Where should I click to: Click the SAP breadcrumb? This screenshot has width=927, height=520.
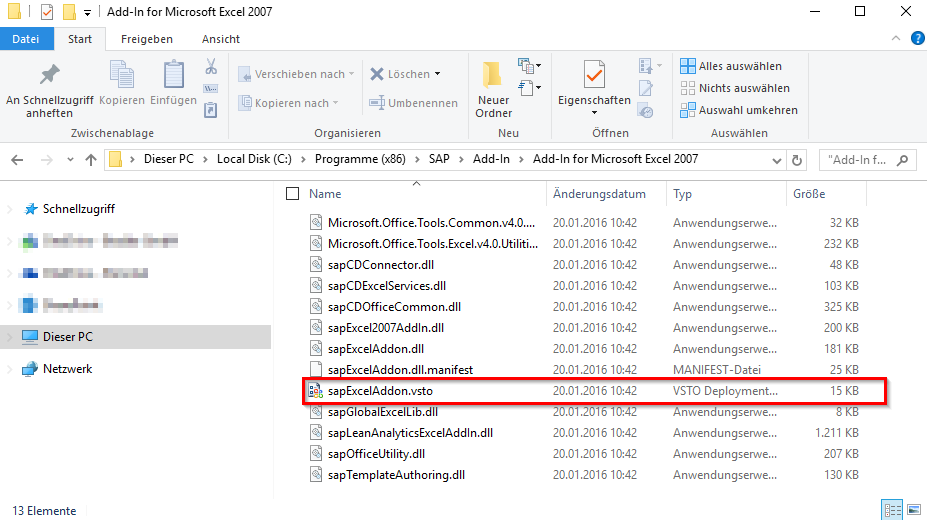(x=439, y=159)
